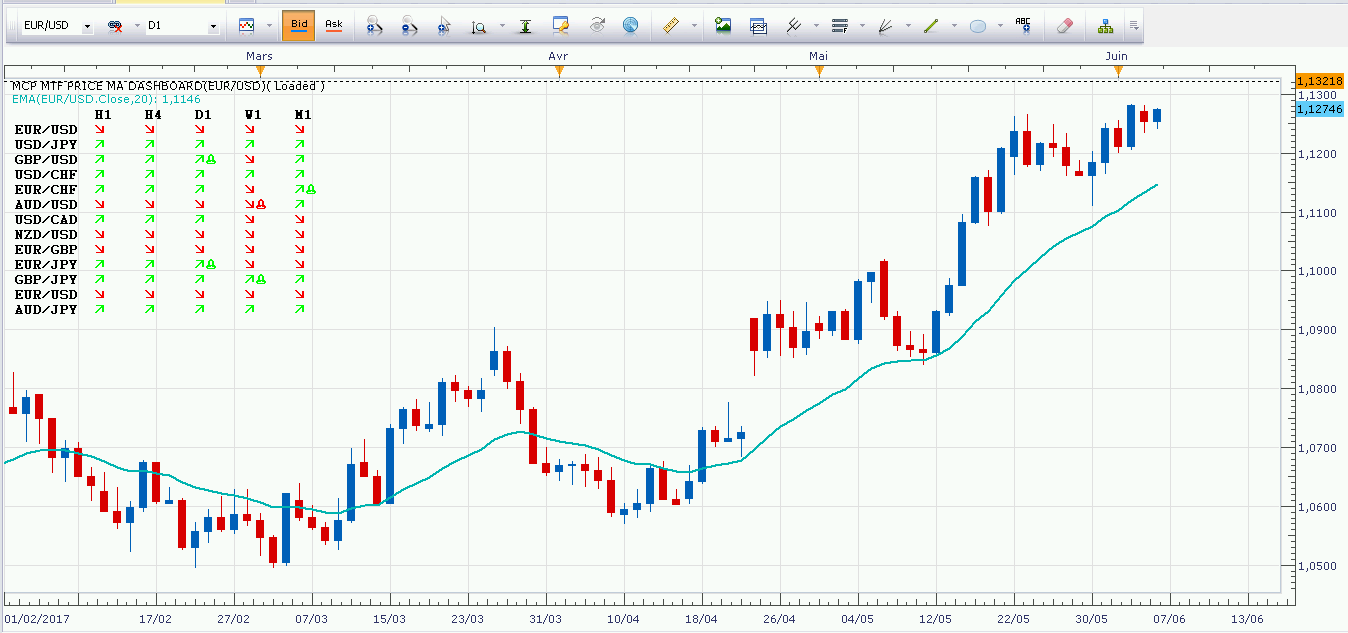1348x633 pixels.
Task: Click the chart type icon
Action: coord(246,25)
